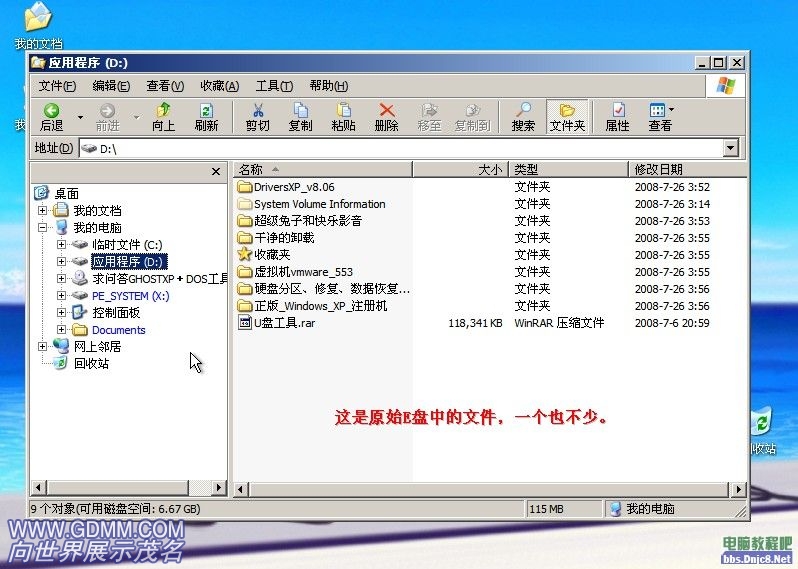The width and height of the screenshot is (798, 569).
Task: Select 控制面板 in the tree
Action: click(x=116, y=312)
